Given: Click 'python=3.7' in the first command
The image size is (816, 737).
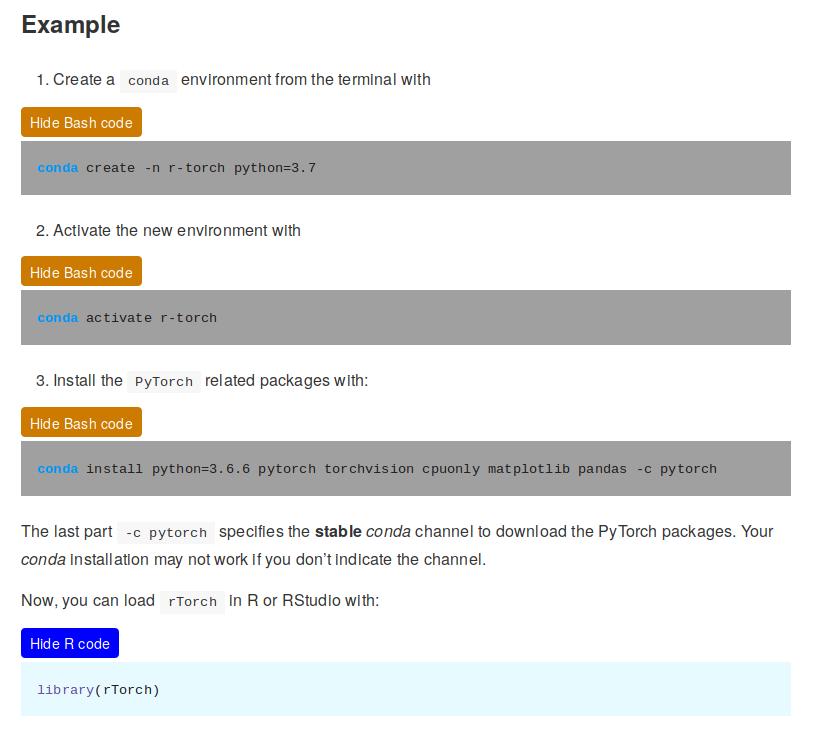Looking at the screenshot, I should pyautogui.click(x=275, y=168).
